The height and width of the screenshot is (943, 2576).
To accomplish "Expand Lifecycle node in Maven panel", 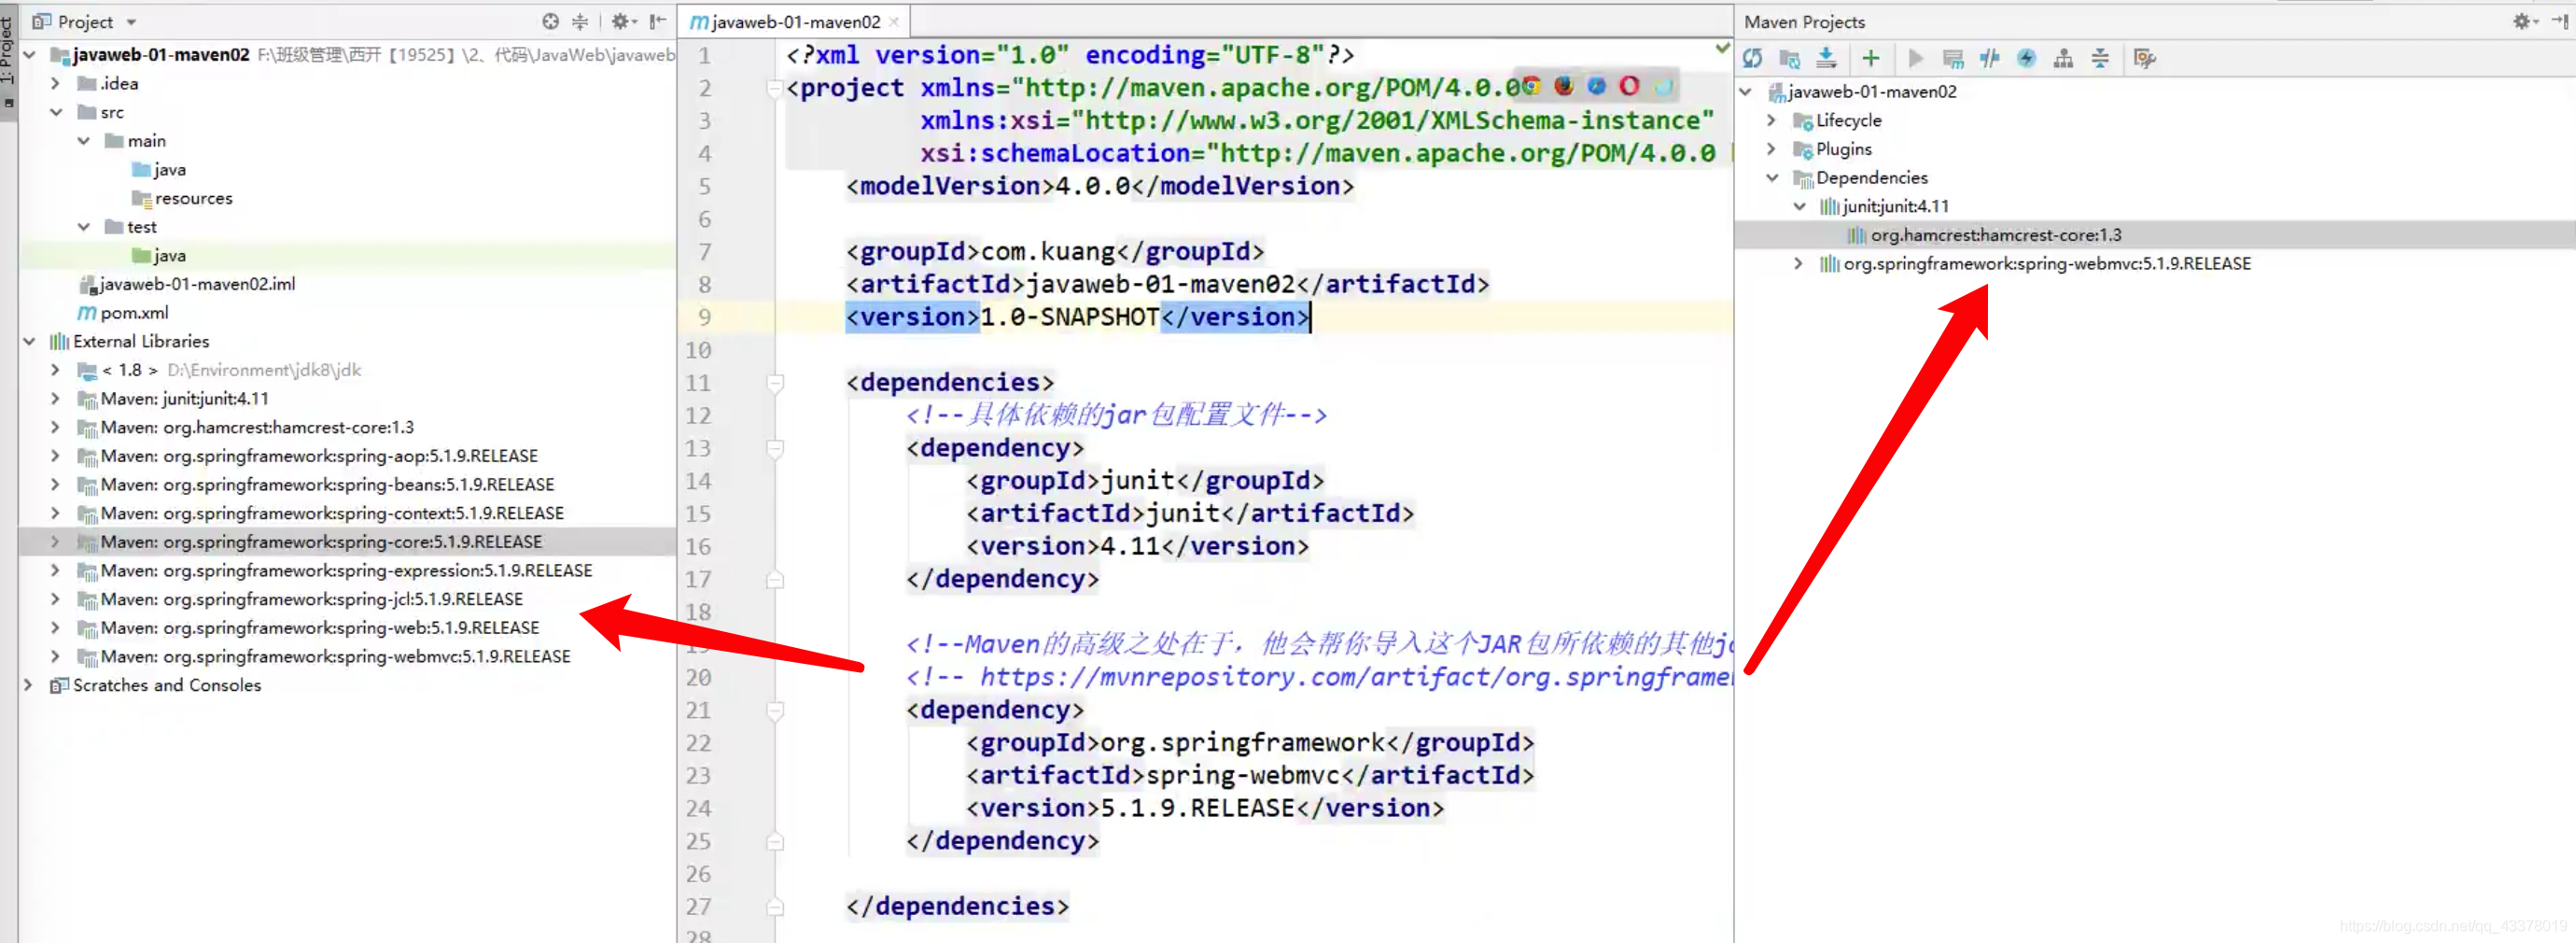I will (x=1772, y=120).
